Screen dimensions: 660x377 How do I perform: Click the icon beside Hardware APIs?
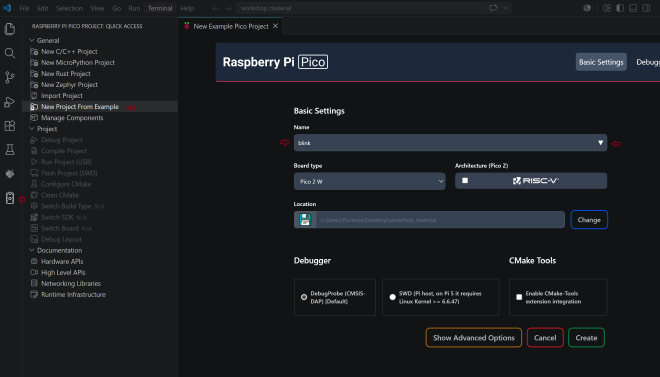point(34,261)
